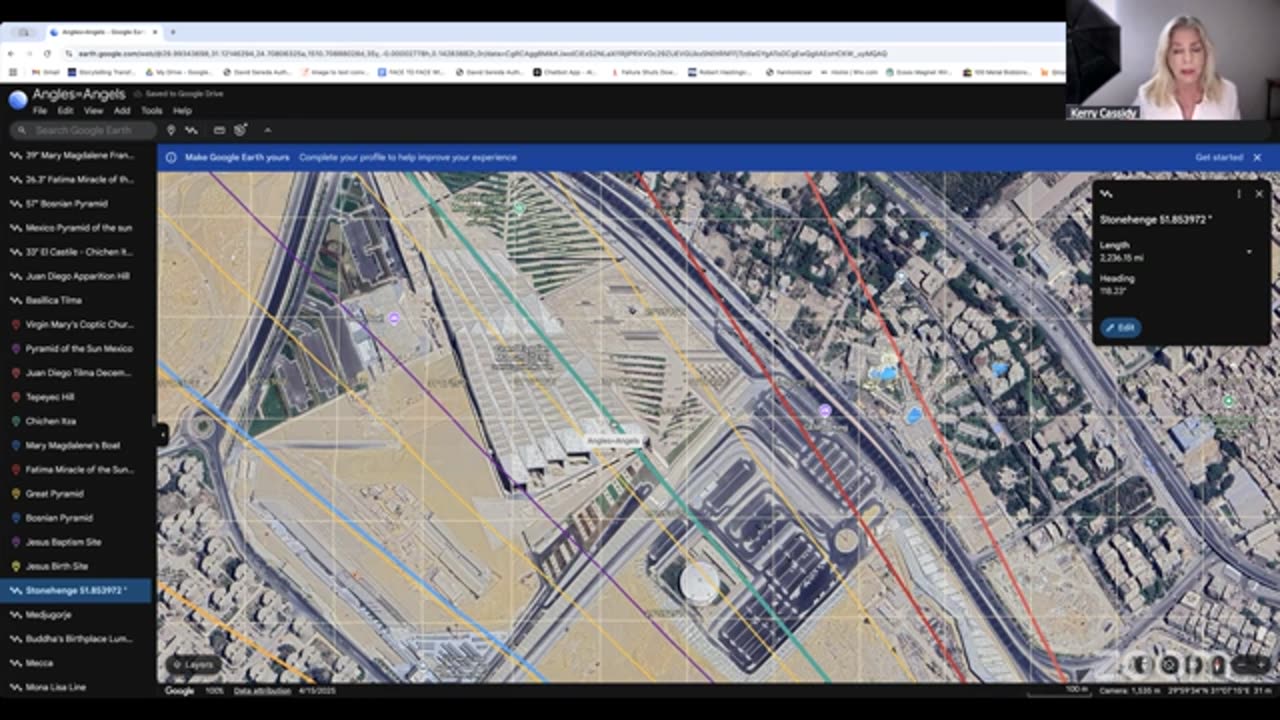This screenshot has width=1280, height=720.
Task: Open the Stonehenge card three-dot menu
Action: (x=1238, y=194)
